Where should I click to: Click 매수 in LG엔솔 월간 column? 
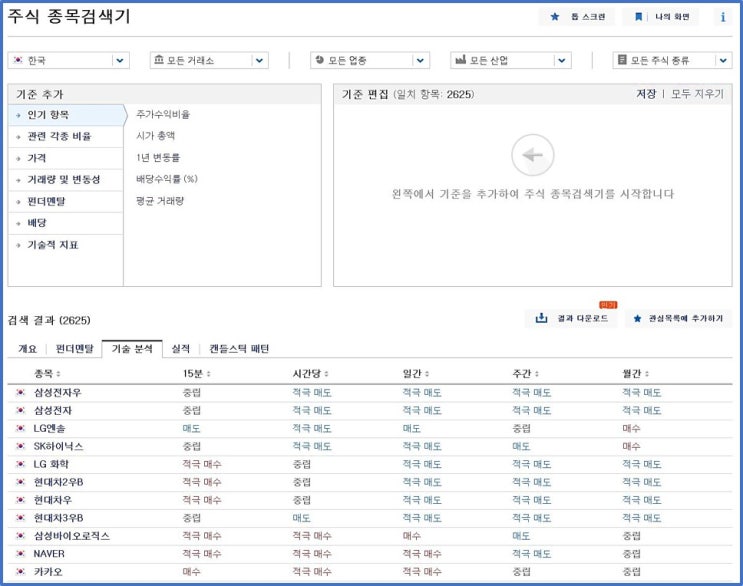click(x=631, y=429)
